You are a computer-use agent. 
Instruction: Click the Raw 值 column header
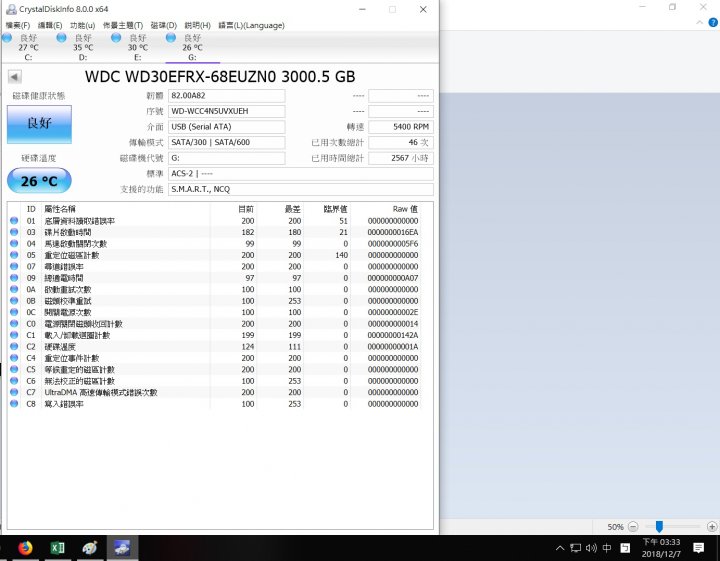pyautogui.click(x=405, y=209)
